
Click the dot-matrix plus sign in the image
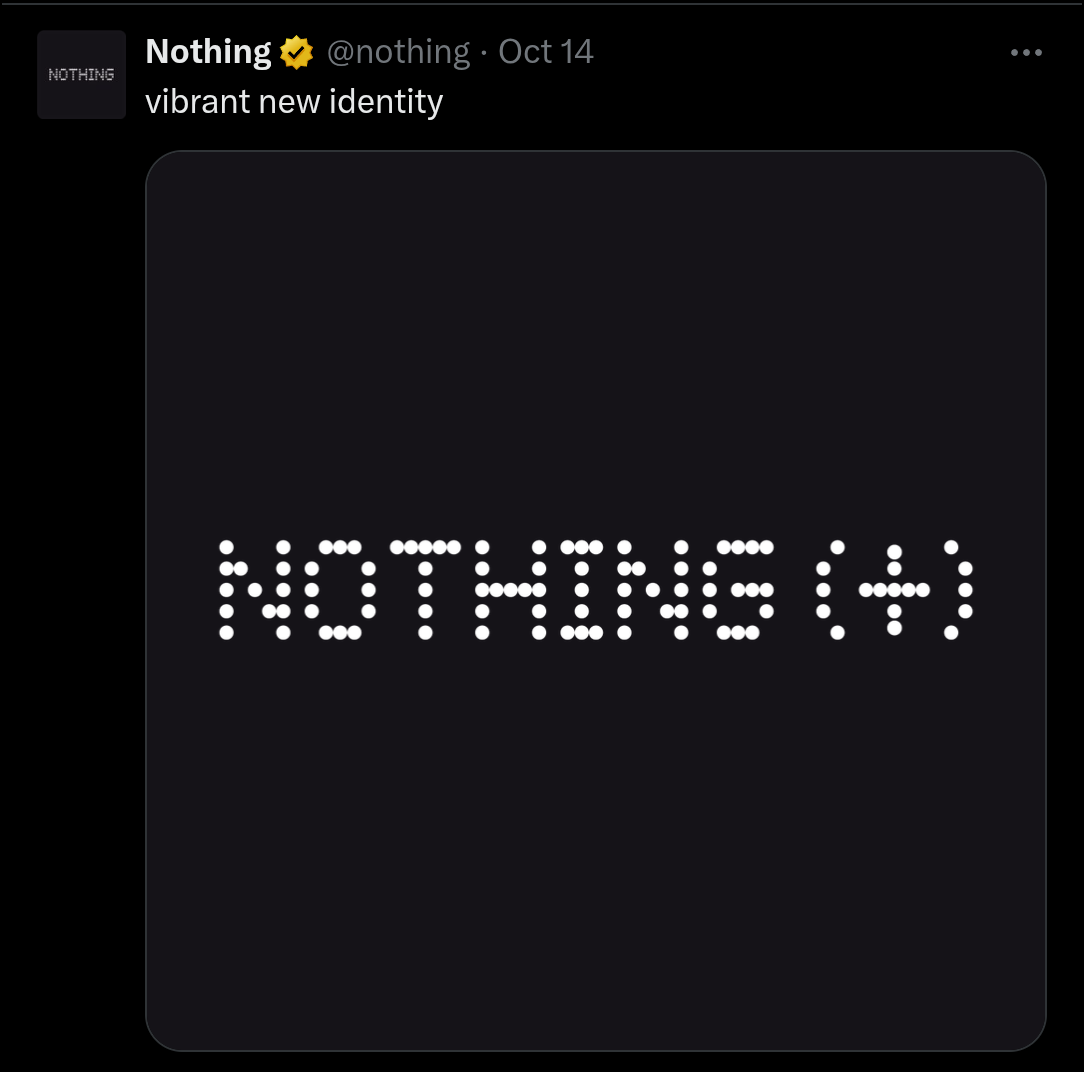click(x=894, y=590)
